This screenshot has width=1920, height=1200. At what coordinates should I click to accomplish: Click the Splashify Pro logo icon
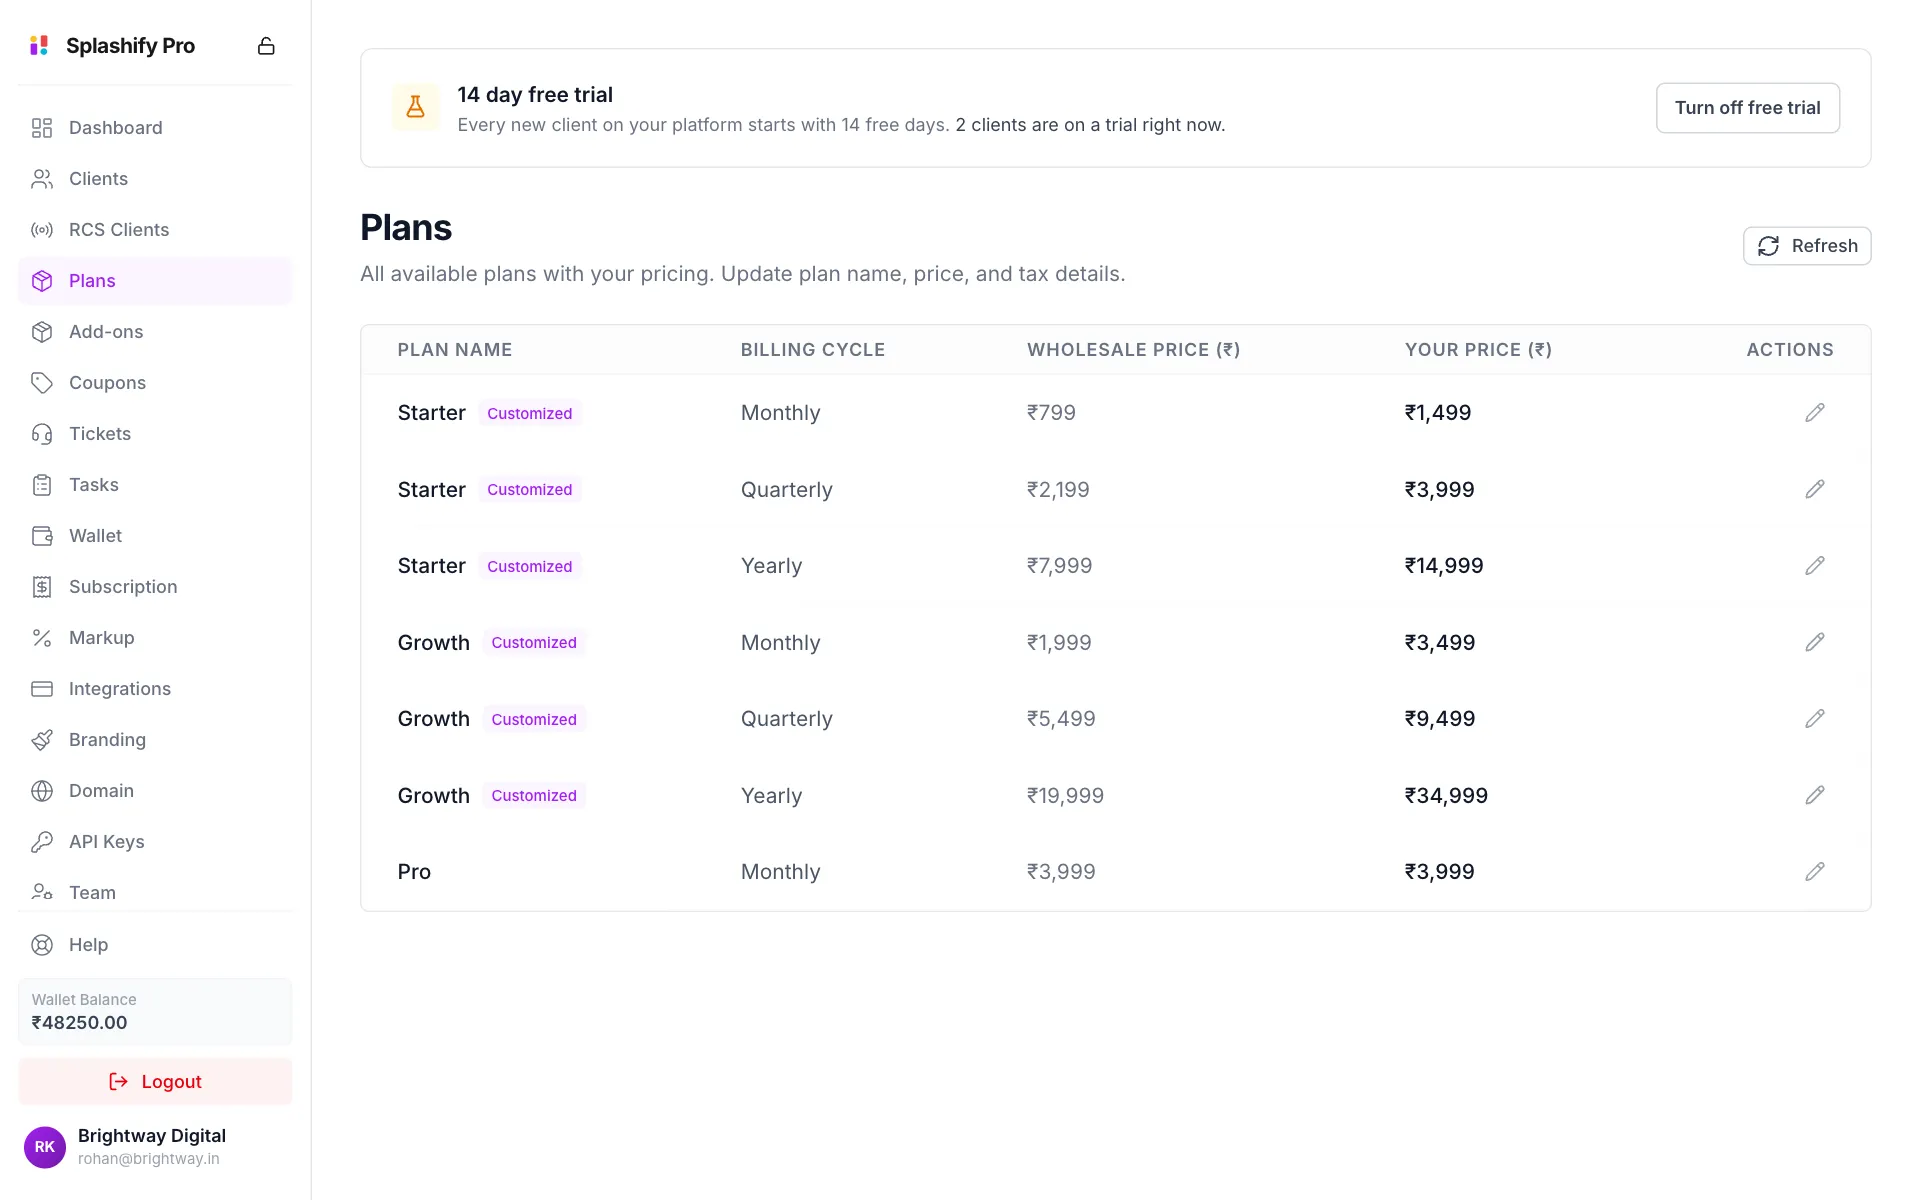pos(39,45)
